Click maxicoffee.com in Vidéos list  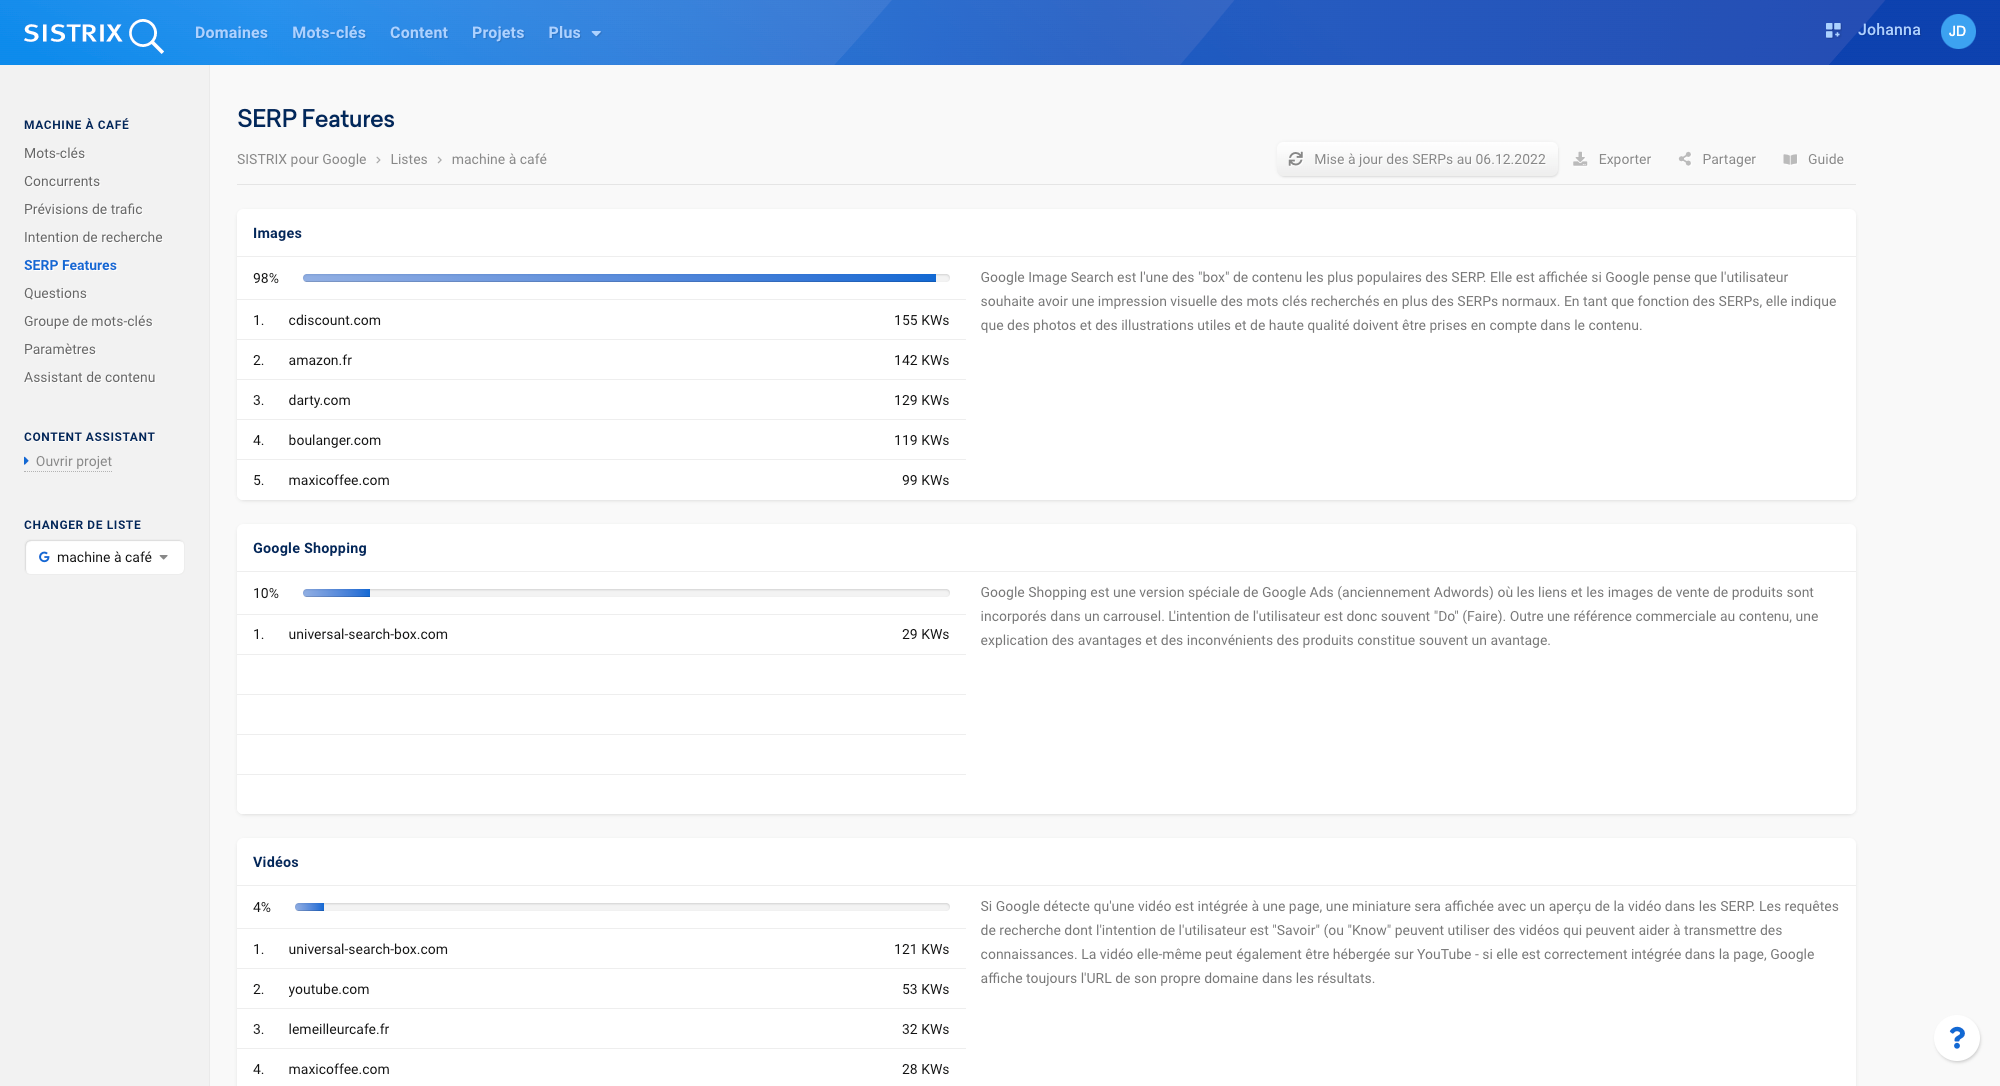click(339, 1069)
